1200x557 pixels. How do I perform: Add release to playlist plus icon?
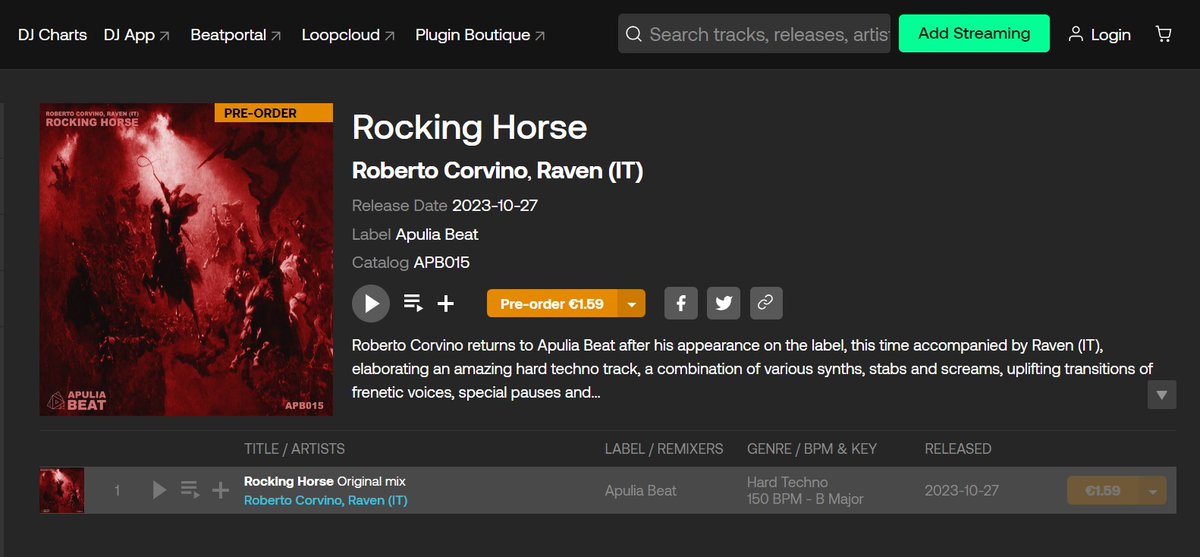446,303
